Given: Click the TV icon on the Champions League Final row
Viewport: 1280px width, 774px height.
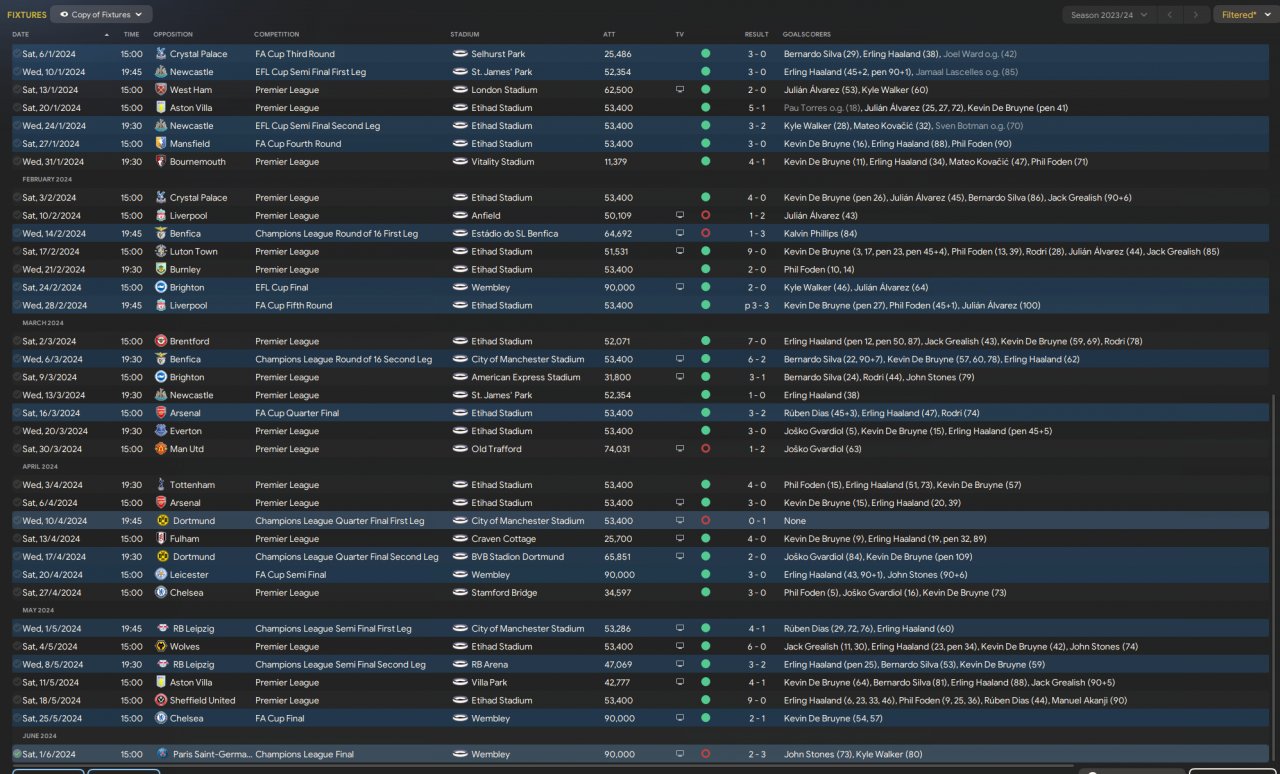Looking at the screenshot, I should point(680,754).
